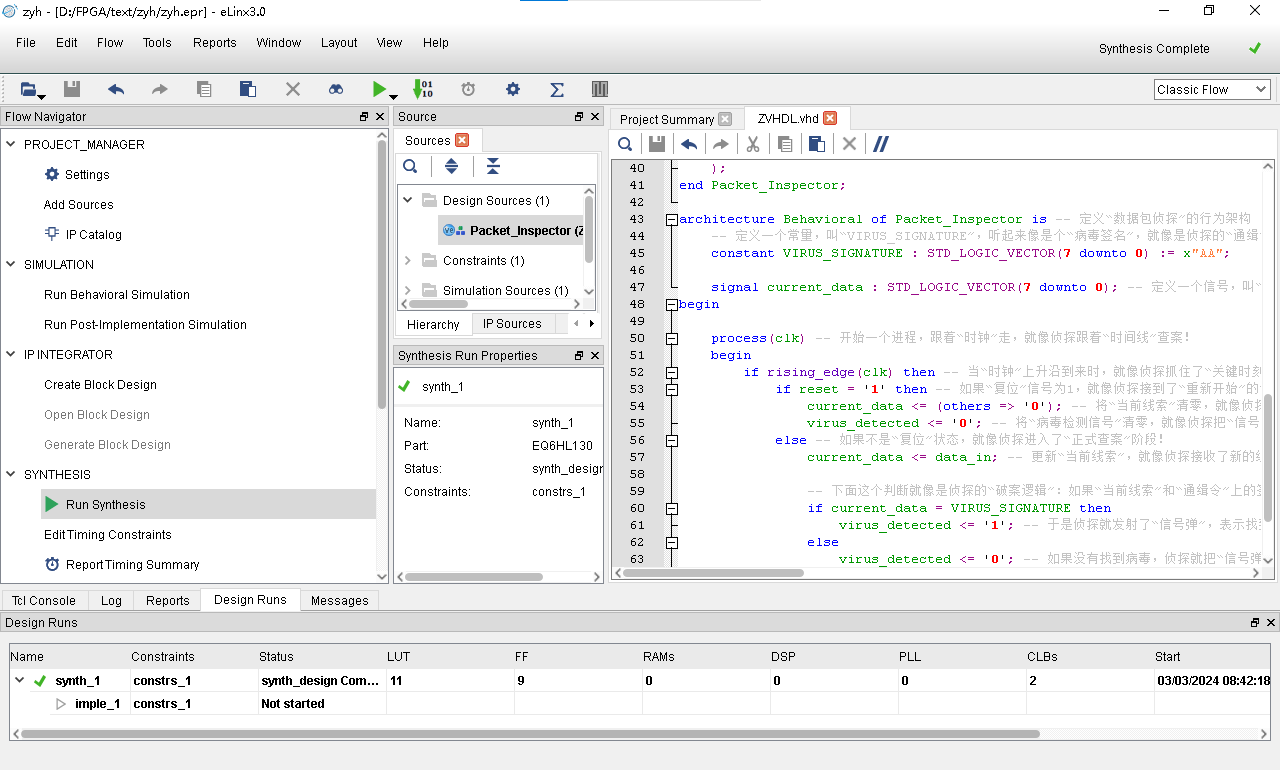The image size is (1280, 770).
Task: Click the green Run flow toolbar icon
Action: tap(379, 89)
